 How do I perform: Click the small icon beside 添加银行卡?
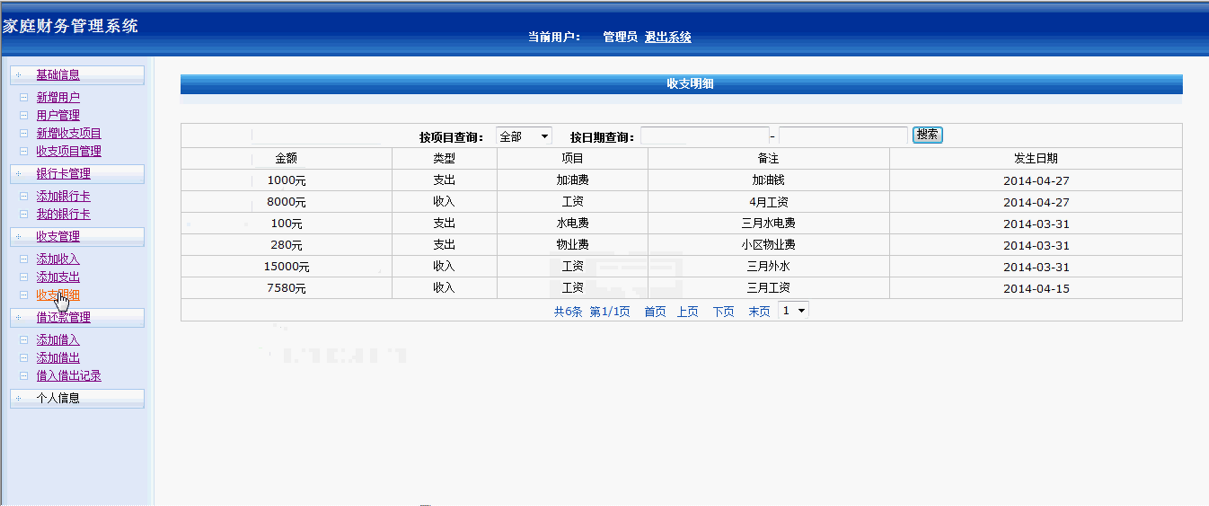point(24,197)
